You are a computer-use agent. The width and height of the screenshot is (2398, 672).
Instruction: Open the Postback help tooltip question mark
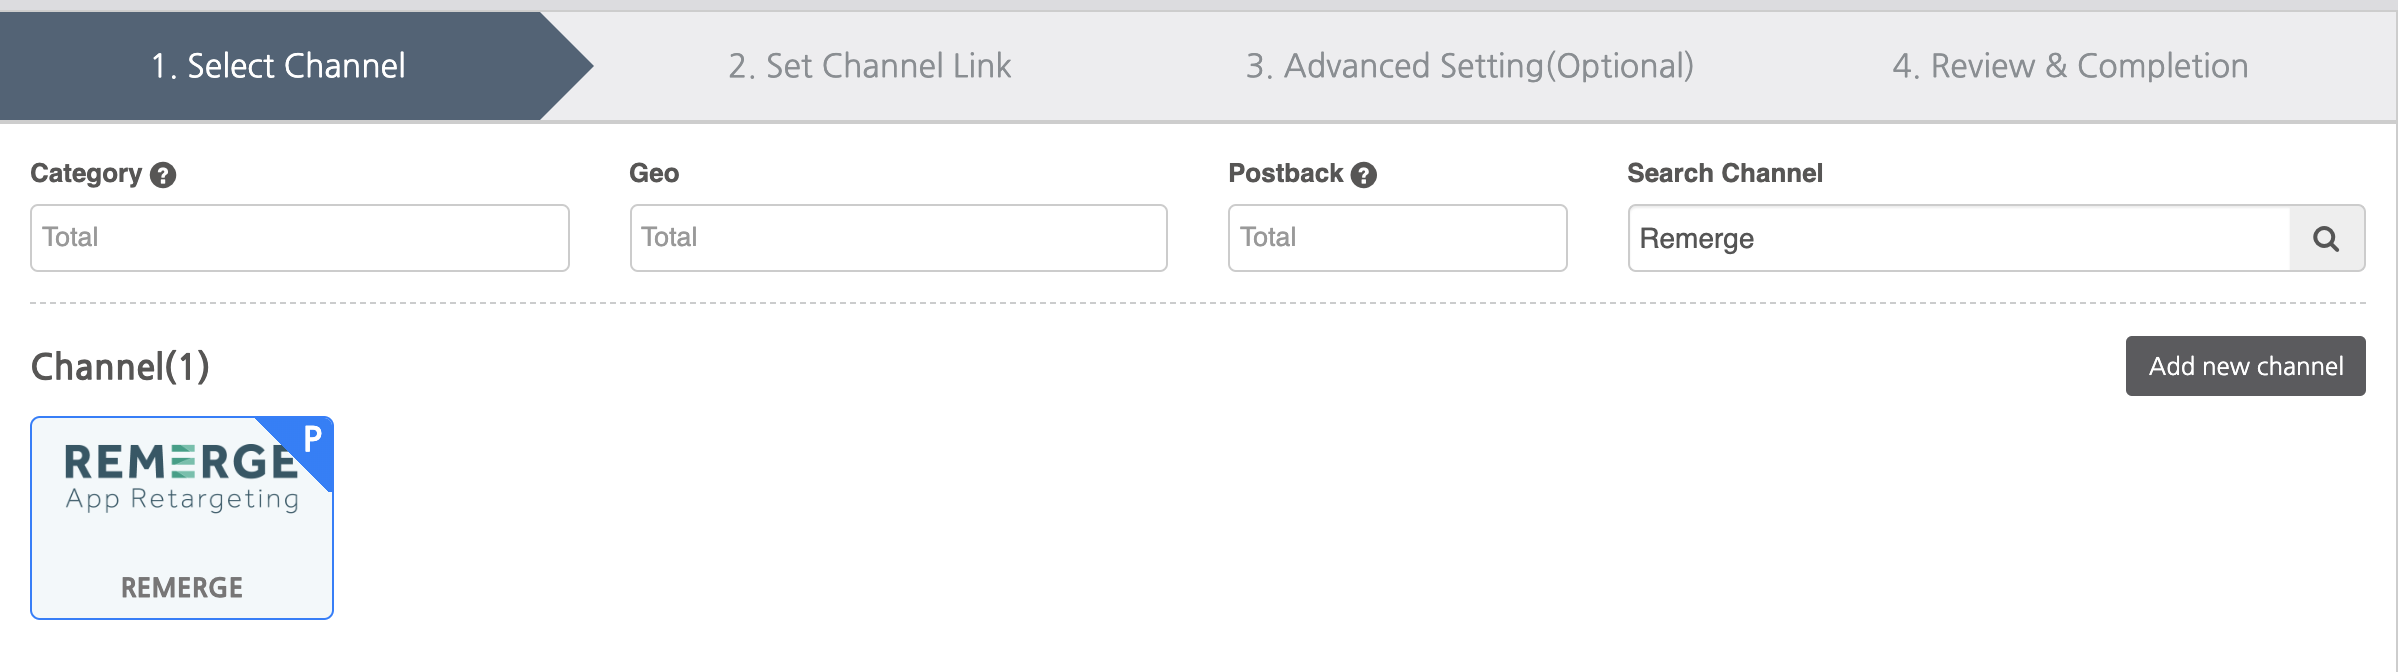(1364, 175)
